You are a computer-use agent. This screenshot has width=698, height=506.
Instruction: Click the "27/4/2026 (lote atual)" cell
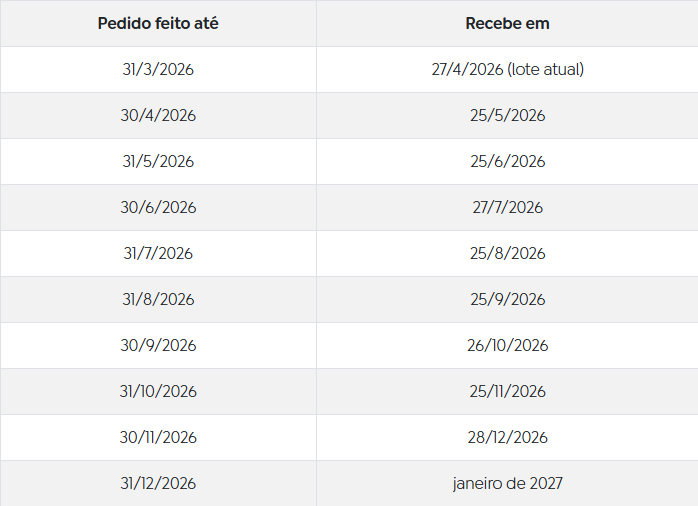[x=507, y=69]
